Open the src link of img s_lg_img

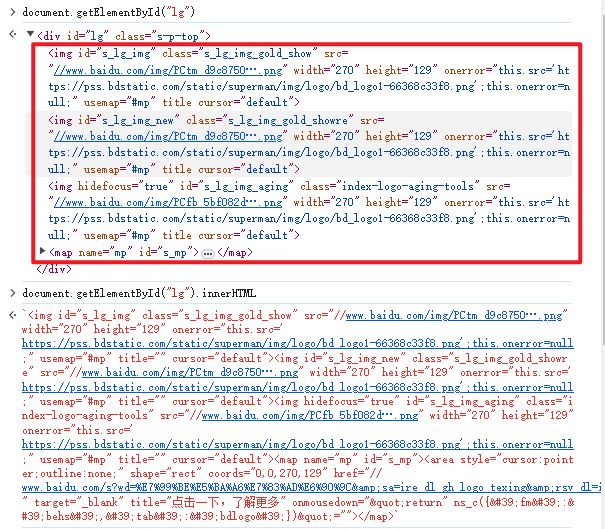click(140, 71)
